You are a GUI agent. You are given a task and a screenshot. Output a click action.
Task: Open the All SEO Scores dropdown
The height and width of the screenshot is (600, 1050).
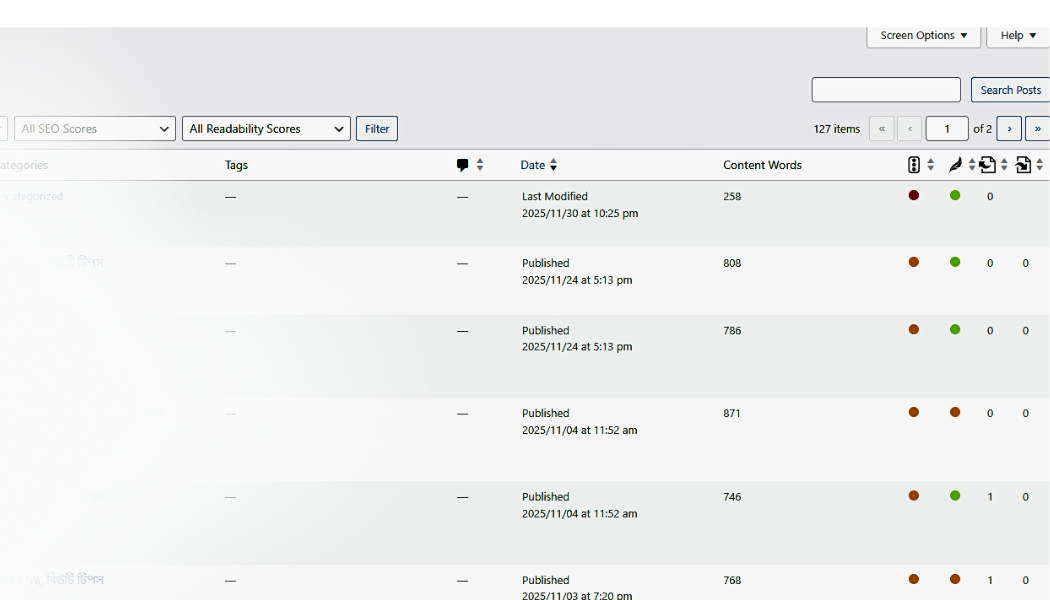click(x=95, y=129)
